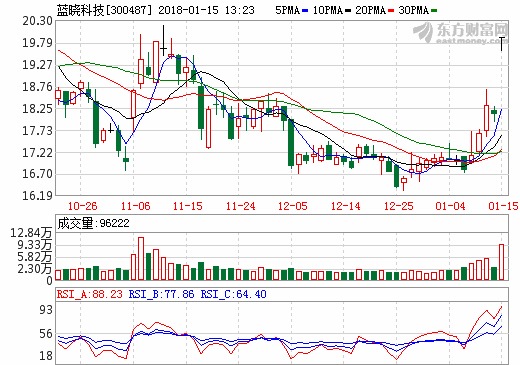Click the 9.33万 volume axis label
The width and height of the screenshot is (520, 365).
tap(35, 245)
